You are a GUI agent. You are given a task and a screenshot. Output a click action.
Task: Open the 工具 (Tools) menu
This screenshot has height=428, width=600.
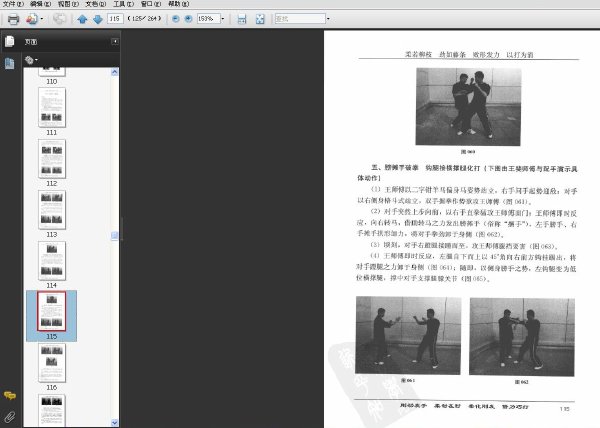point(123,4)
